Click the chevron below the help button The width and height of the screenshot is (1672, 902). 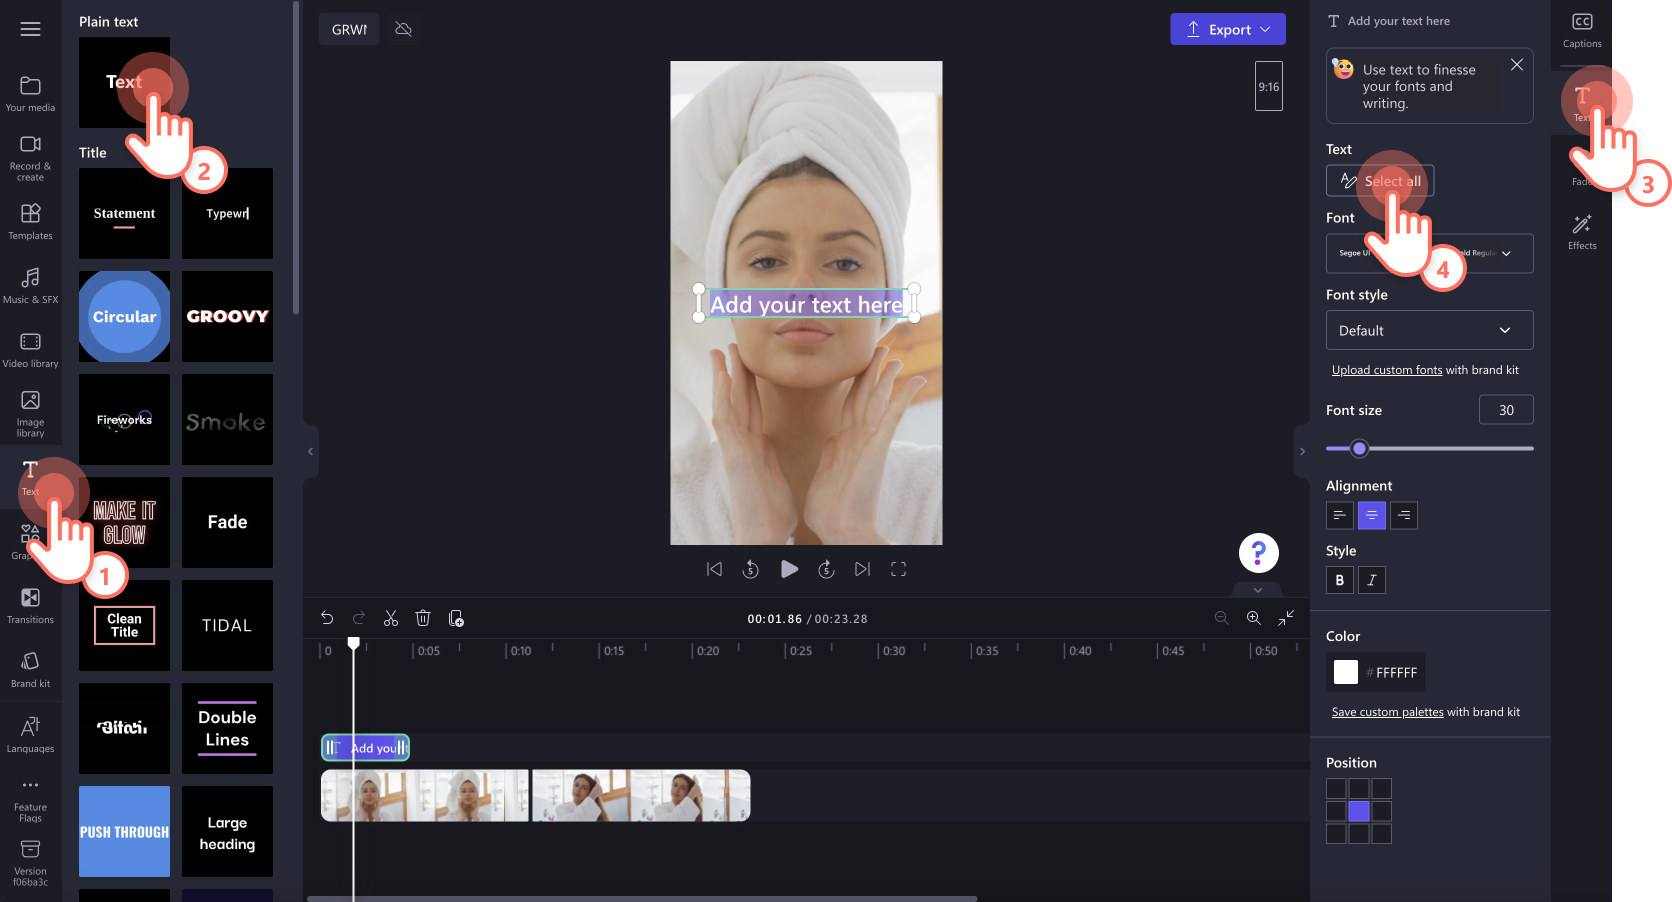coord(1258,590)
